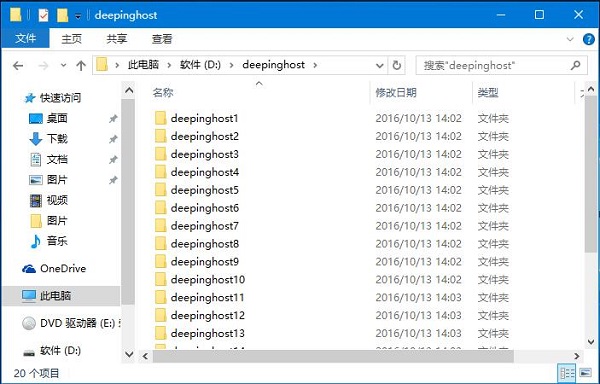The image size is (600, 384).
Task: Switch to the 共享 ribbon tab
Action: click(116, 39)
